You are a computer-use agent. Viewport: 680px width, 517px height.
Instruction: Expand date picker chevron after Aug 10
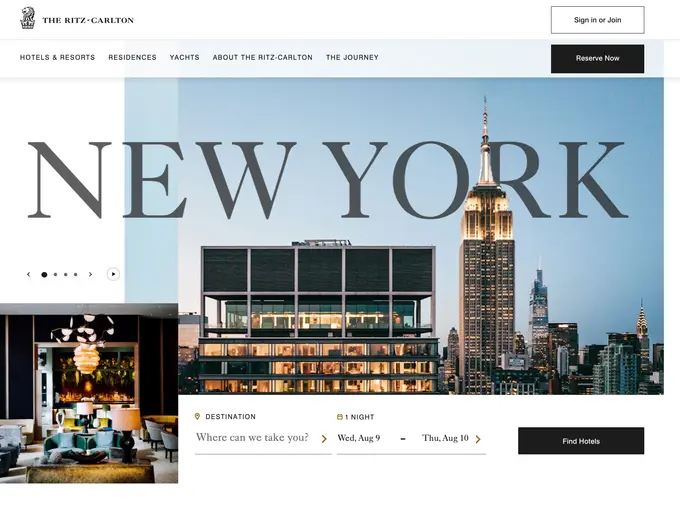(478, 439)
